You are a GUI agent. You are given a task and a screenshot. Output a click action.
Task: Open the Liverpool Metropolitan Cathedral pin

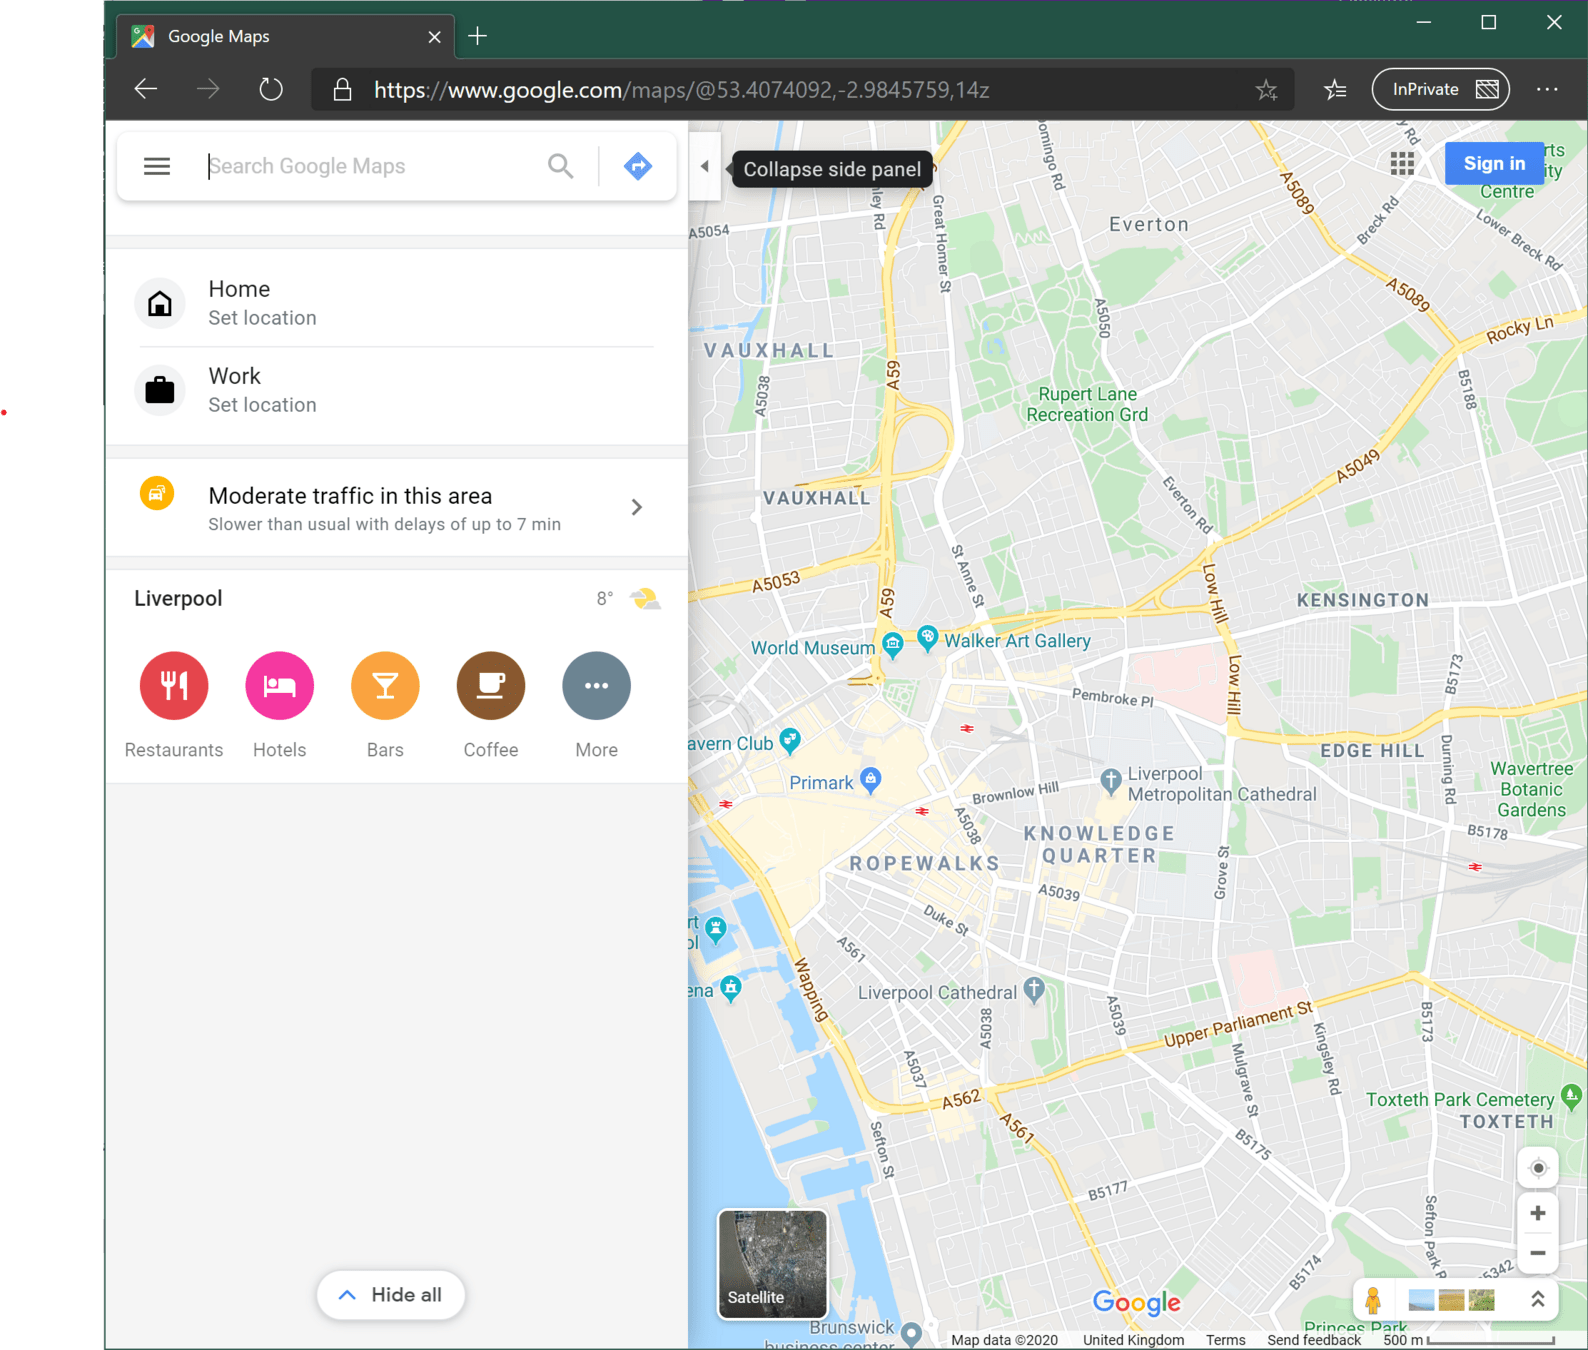pyautogui.click(x=1110, y=781)
